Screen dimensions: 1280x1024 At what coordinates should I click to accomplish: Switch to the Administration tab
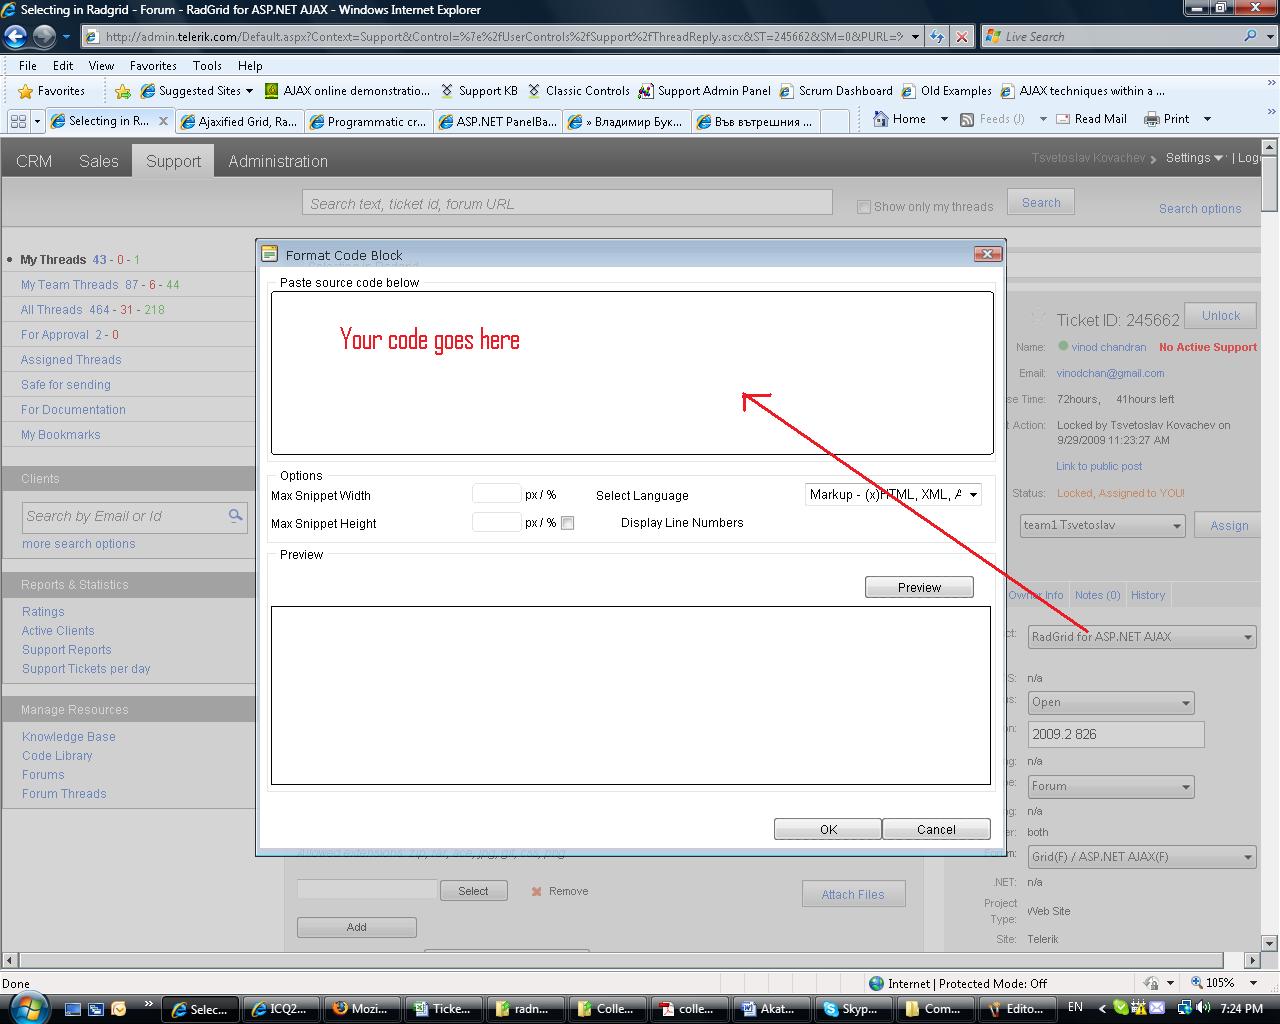278,161
